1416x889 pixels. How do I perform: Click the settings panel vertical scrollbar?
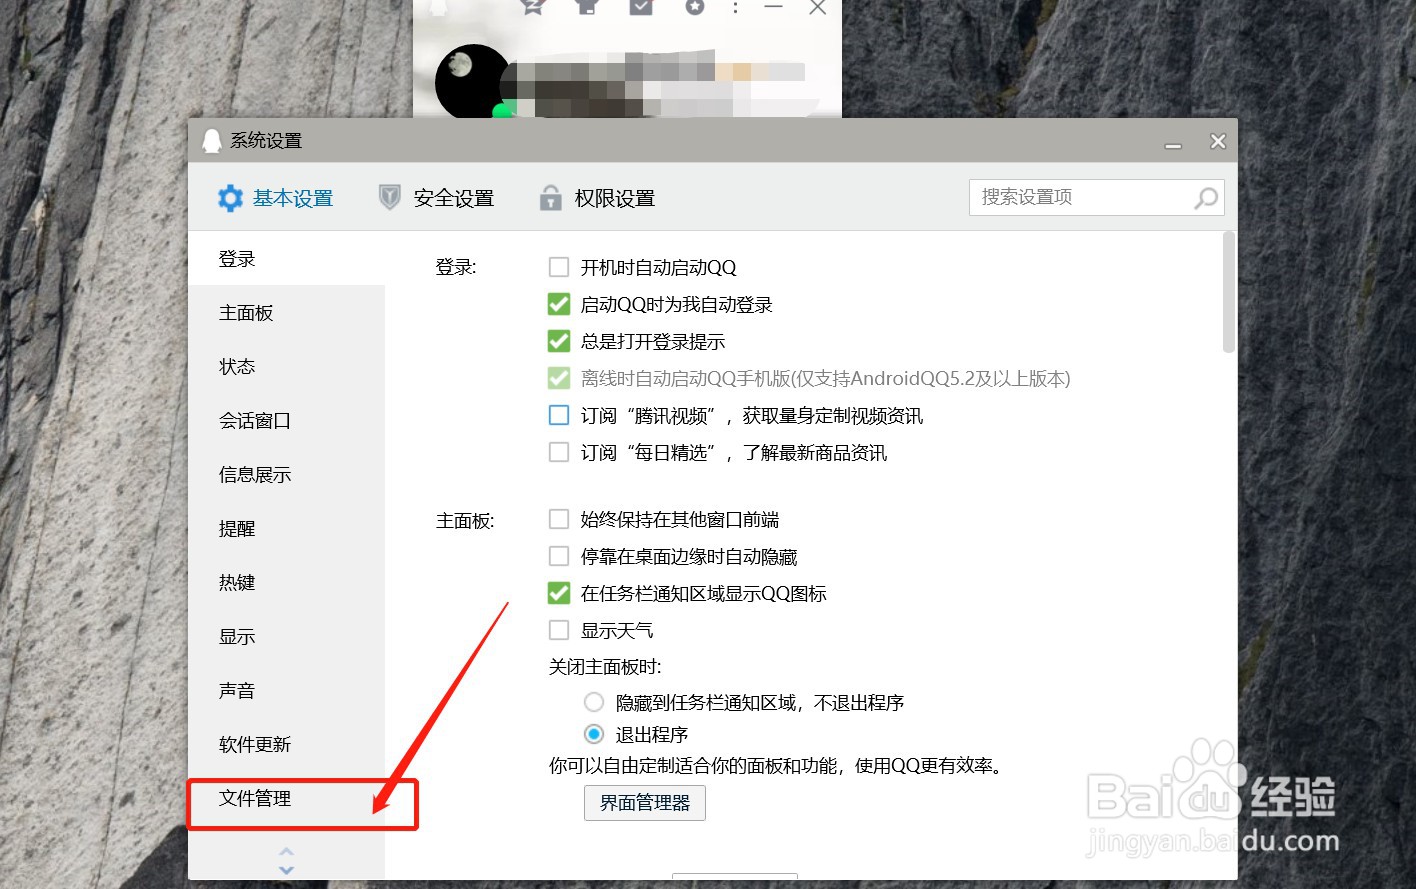click(x=1228, y=292)
